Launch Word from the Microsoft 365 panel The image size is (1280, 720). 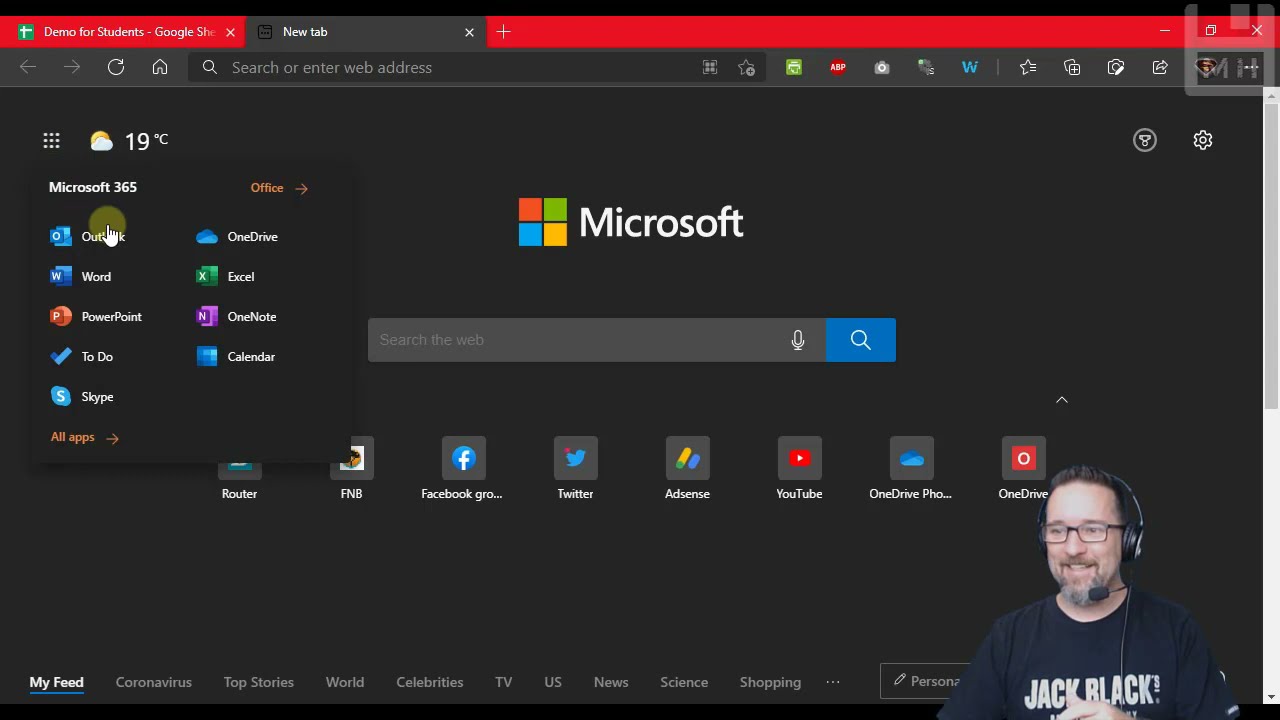coord(81,277)
